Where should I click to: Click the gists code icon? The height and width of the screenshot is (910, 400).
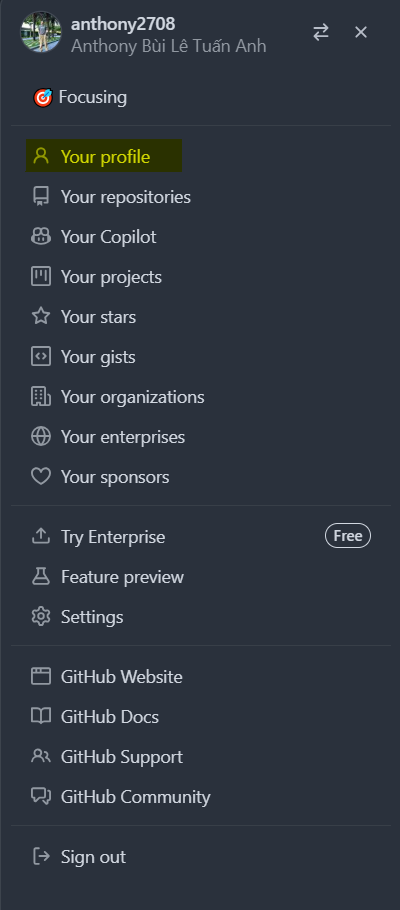pos(41,357)
